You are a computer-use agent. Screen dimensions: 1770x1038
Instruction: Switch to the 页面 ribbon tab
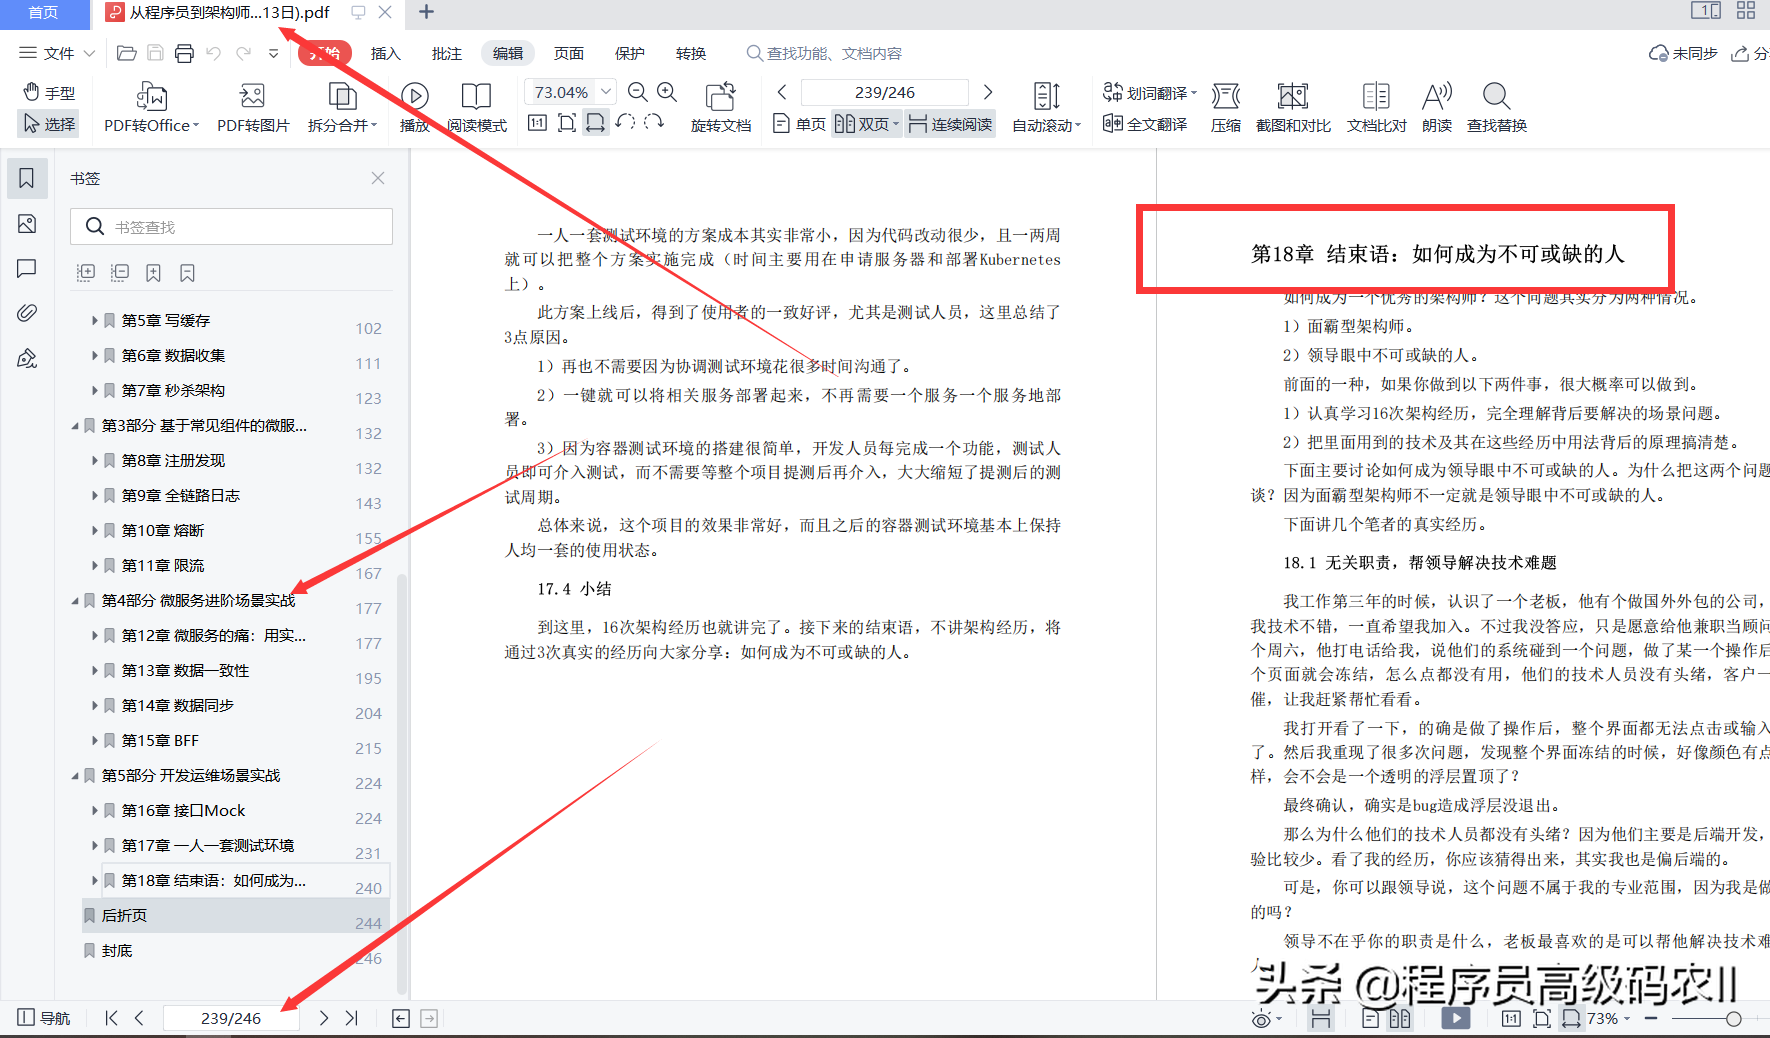(569, 53)
